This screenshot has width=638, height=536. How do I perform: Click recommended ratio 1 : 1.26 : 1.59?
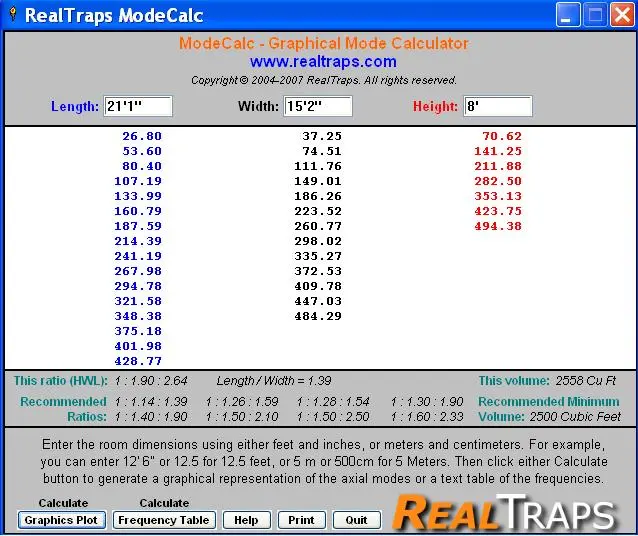[242, 402]
